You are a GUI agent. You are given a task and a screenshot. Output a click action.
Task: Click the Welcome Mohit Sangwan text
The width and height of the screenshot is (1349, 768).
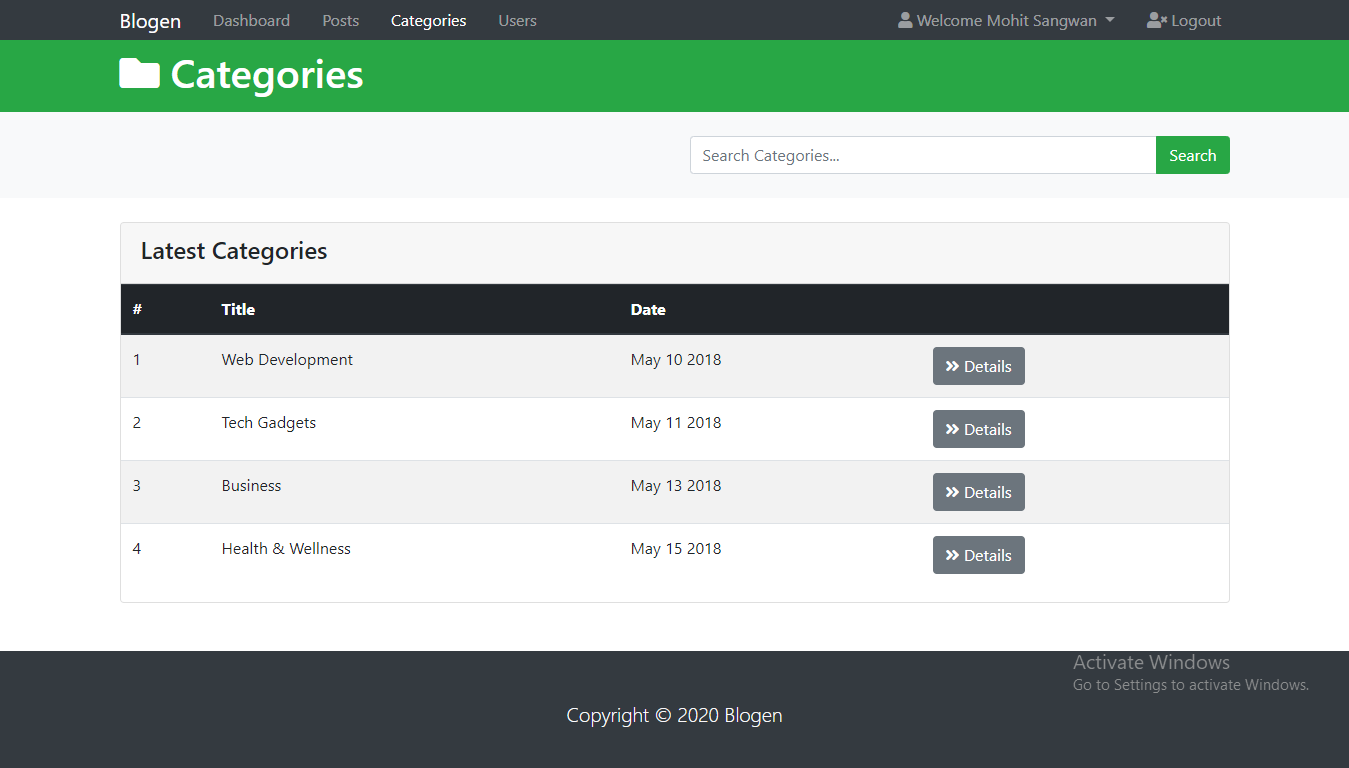pos(1006,20)
